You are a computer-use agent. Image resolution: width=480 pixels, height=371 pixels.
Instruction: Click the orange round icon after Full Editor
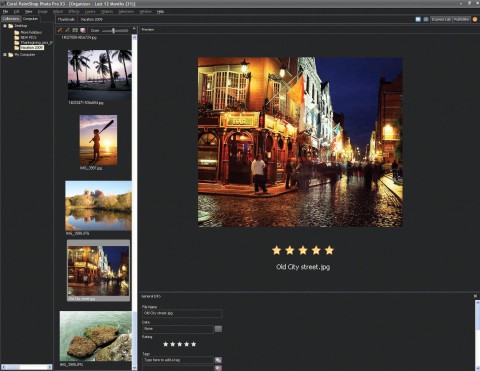tap(475, 19)
